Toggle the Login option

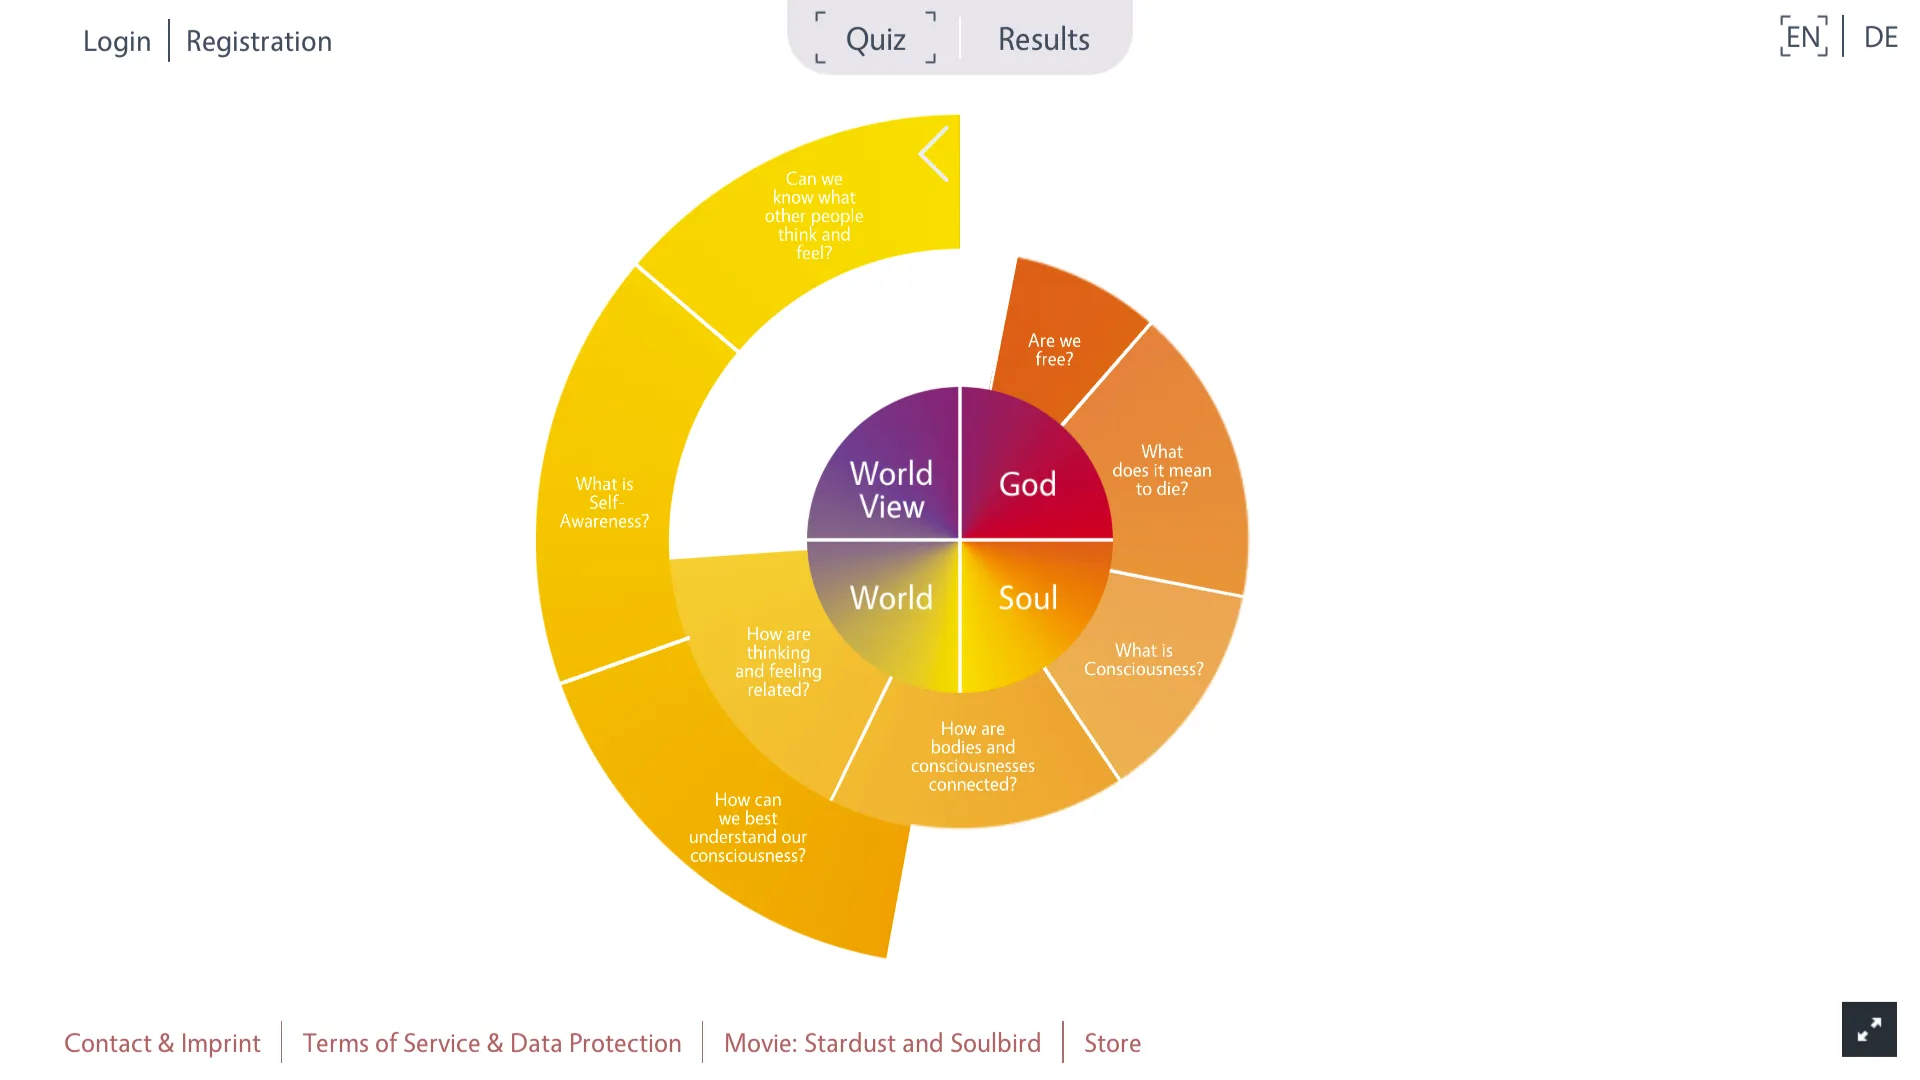point(115,40)
